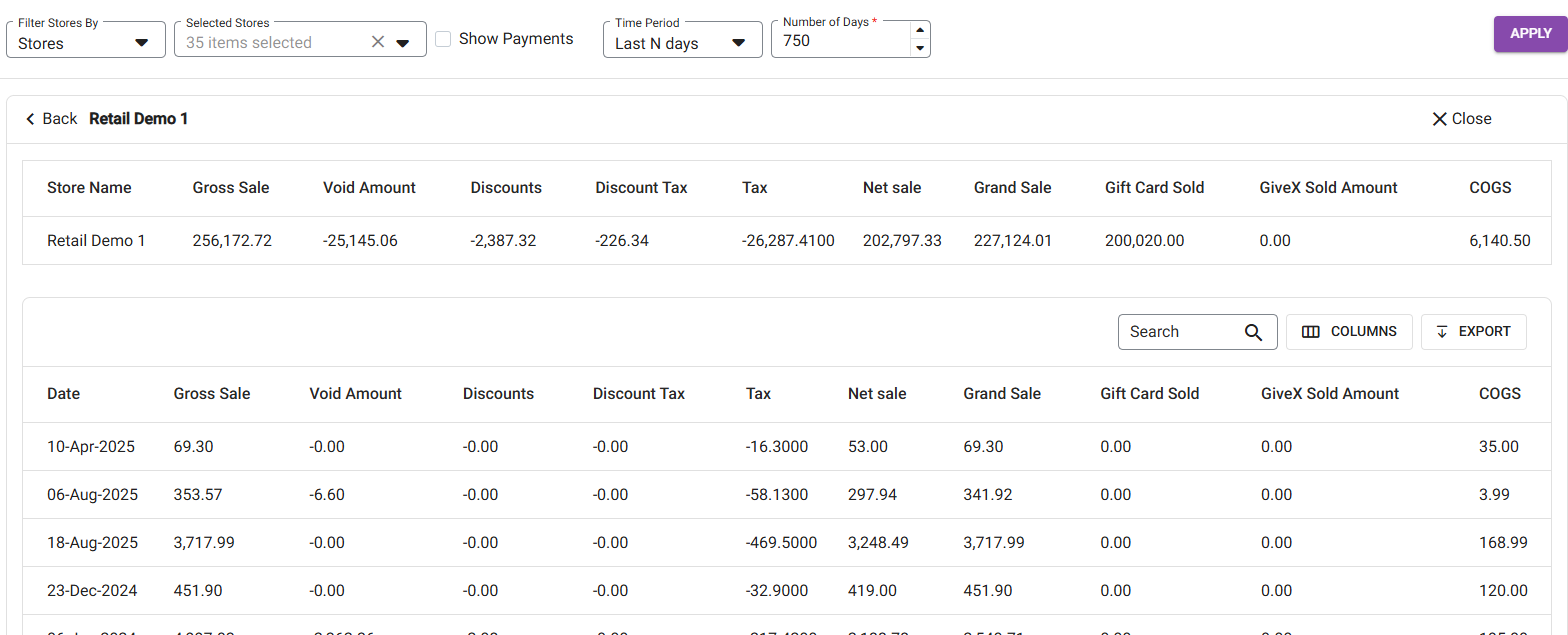Clear selected stores with X icon
The height and width of the screenshot is (635, 1568).
tap(378, 42)
